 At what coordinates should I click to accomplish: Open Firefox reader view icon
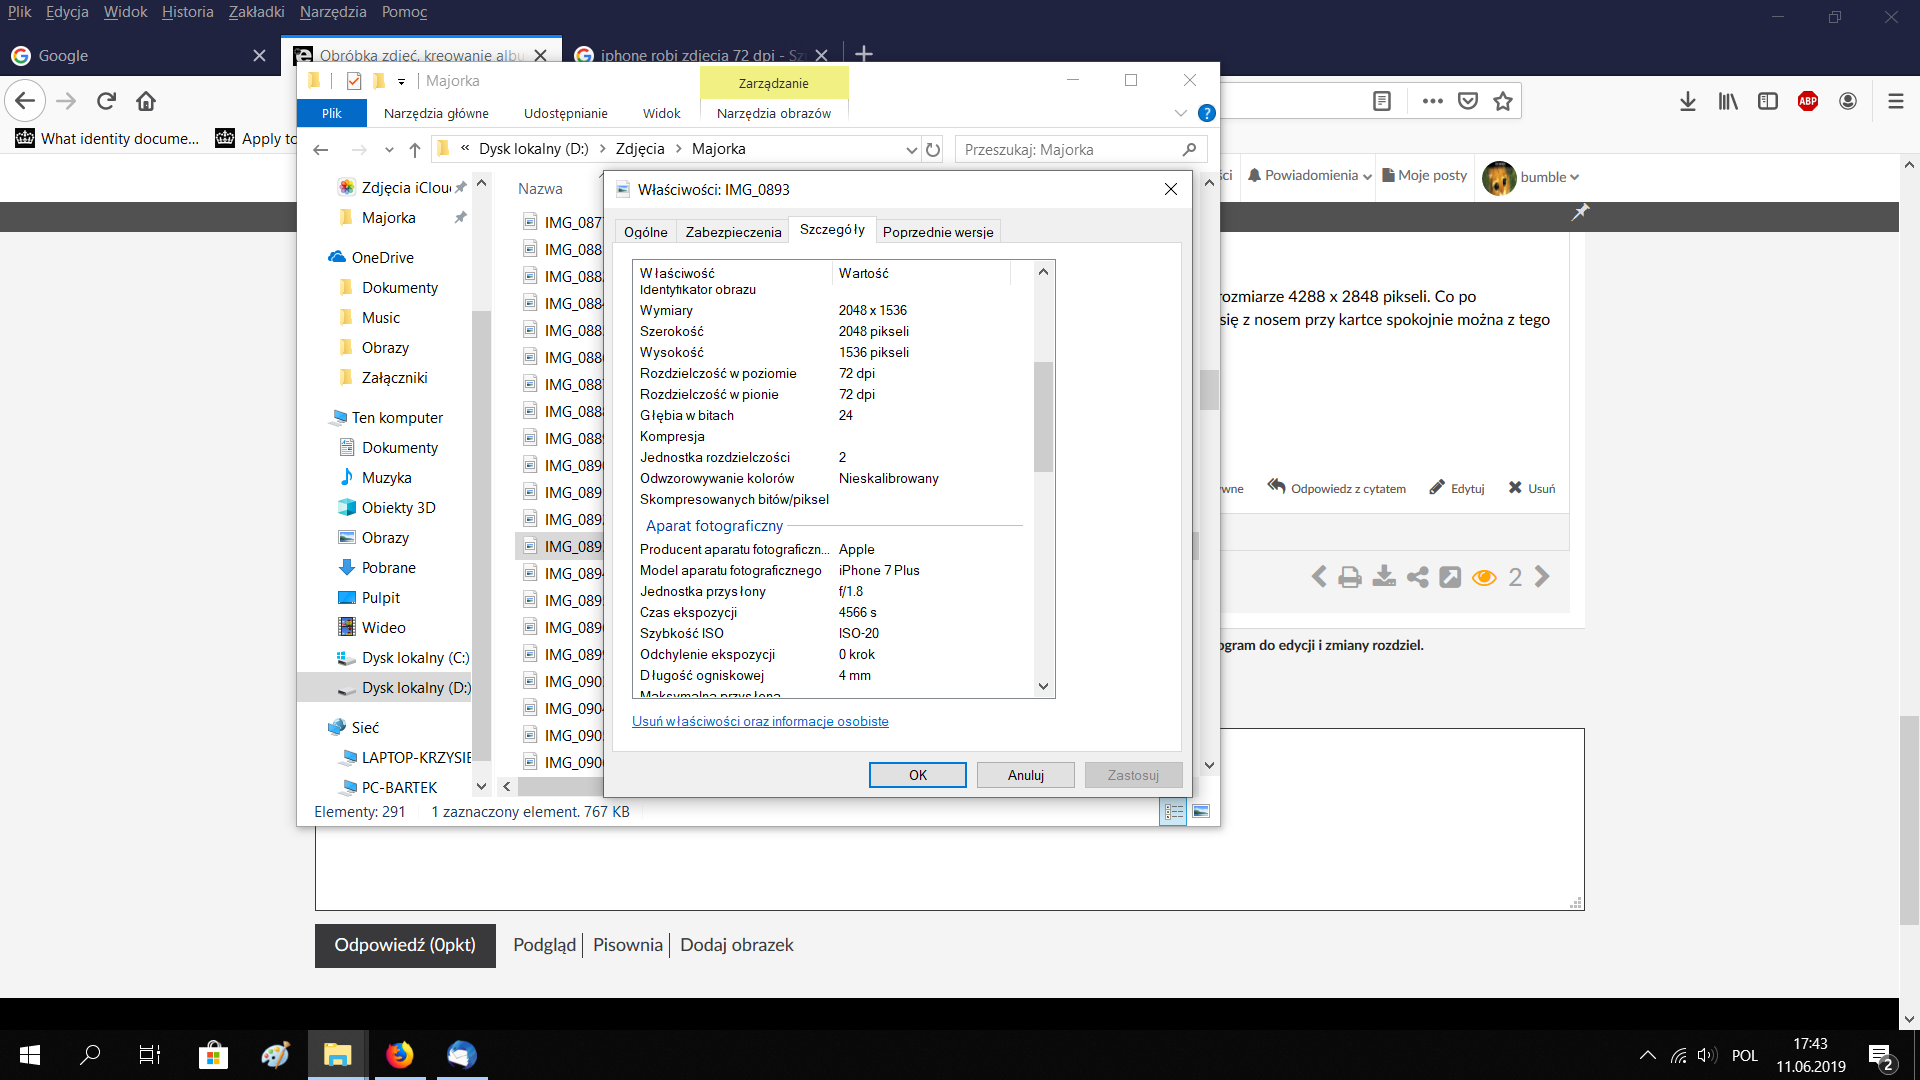pos(1382,101)
